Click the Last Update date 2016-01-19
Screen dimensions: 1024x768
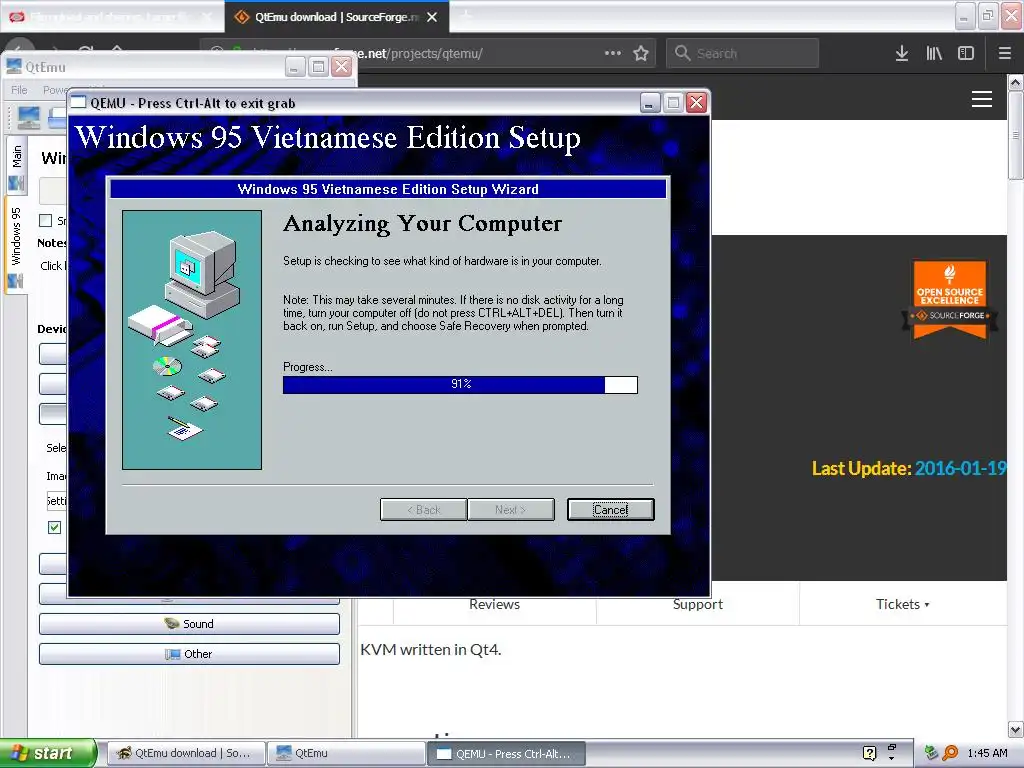coord(960,468)
